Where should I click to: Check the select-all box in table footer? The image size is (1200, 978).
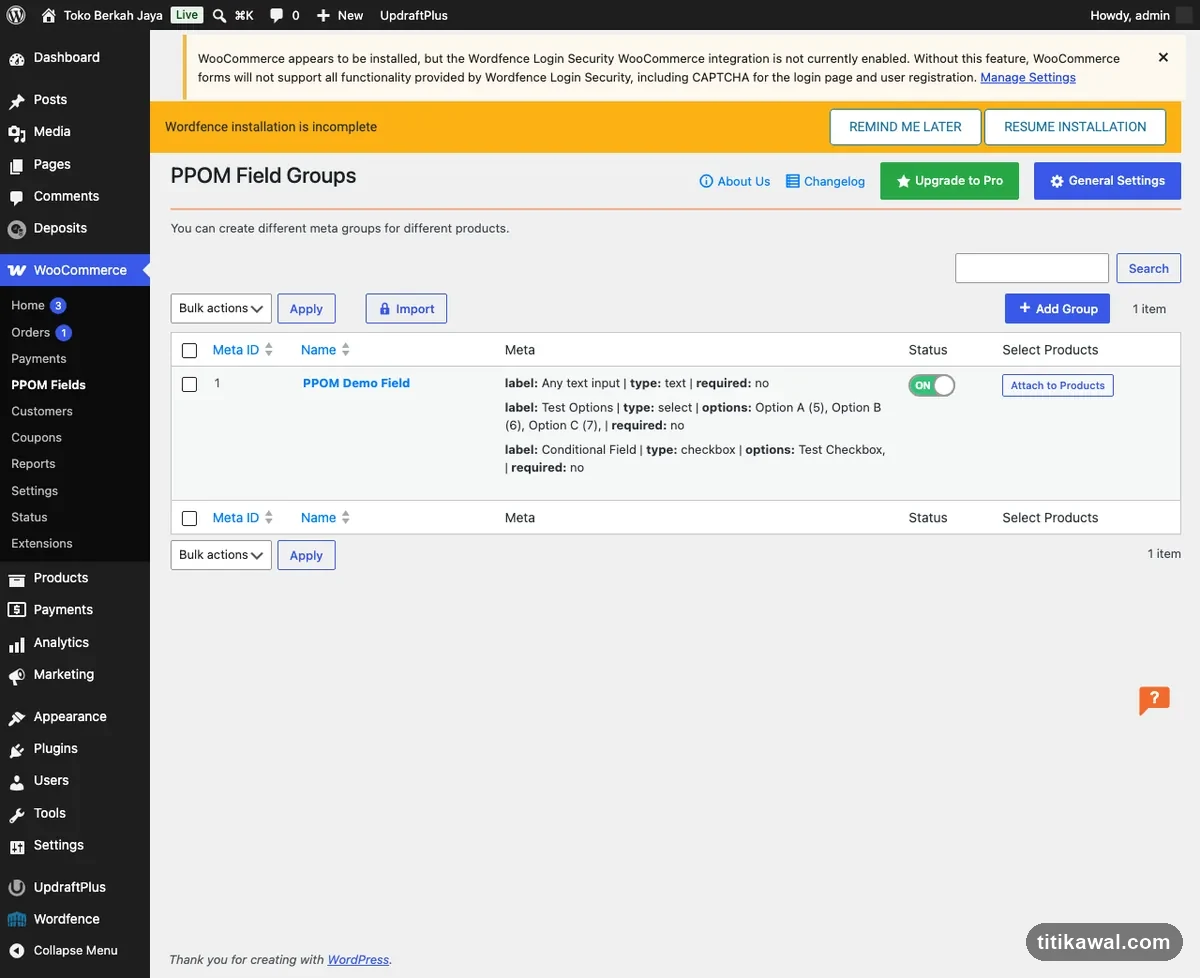pos(190,519)
